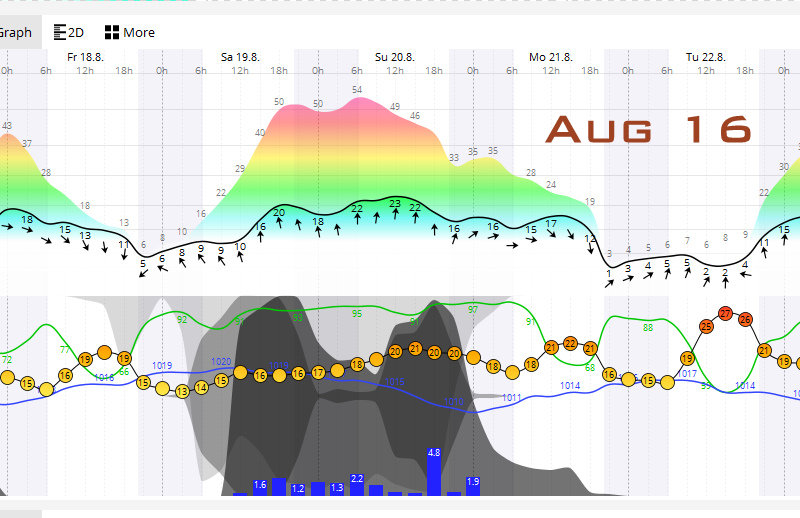Screen dimensions: 800x518
Task: Click the 25 degree temperature circle on Tuesday
Action: click(x=707, y=325)
